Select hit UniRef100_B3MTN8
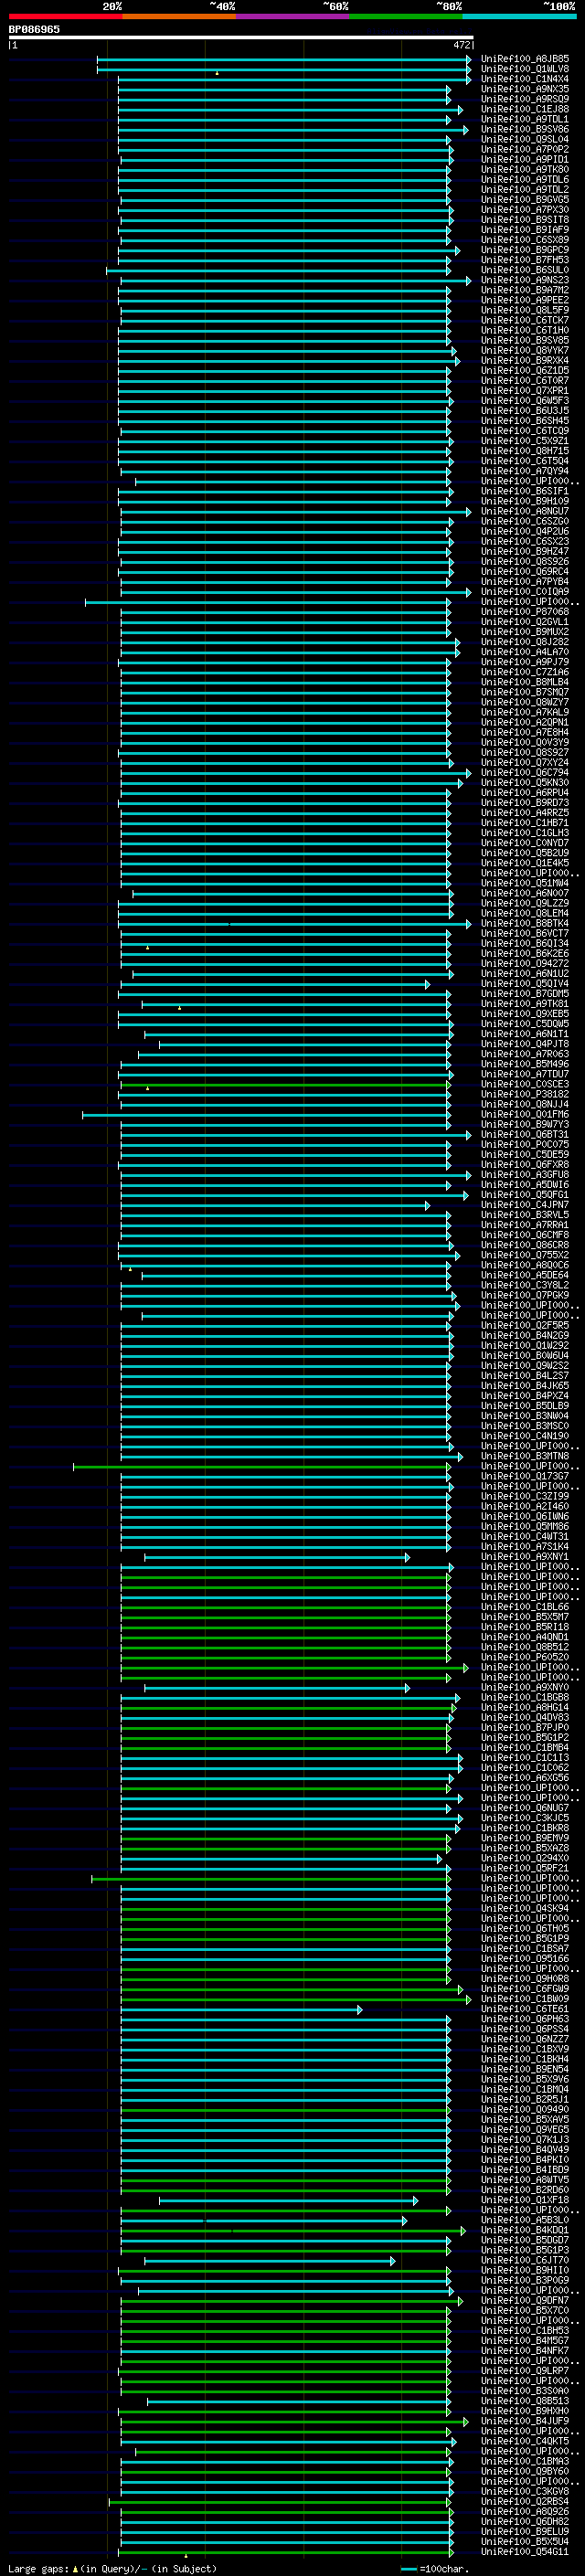Viewport: 585px width, 2576px height. [x=525, y=1456]
